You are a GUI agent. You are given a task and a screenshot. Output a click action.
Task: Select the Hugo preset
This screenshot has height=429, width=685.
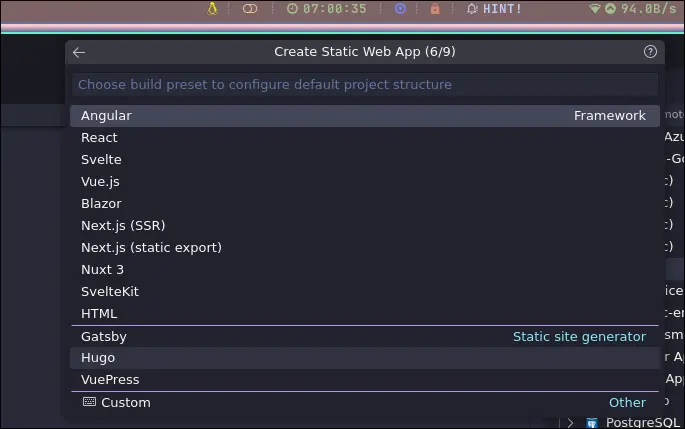pyautogui.click(x=365, y=358)
